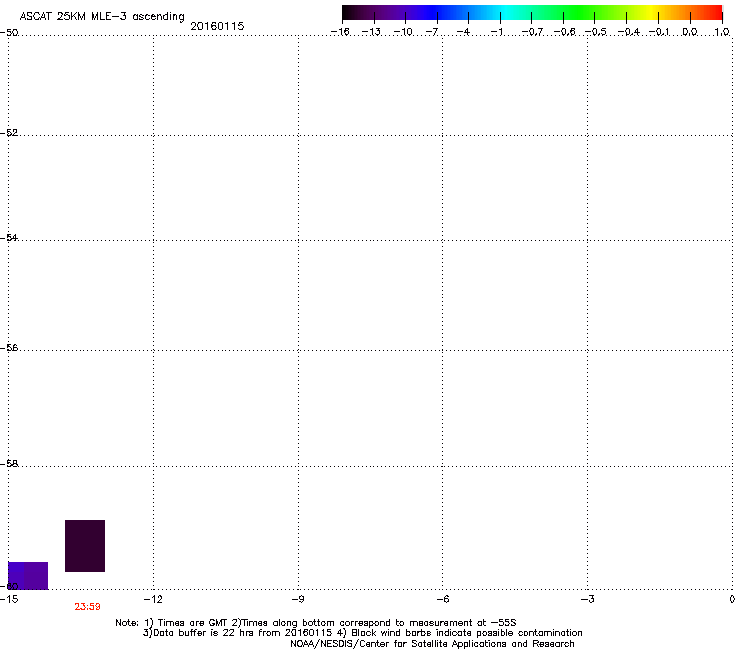Screen dimensions: 740x650
Task: Click the NOAA/NESDIS credit line
Action: [x=432, y=644]
